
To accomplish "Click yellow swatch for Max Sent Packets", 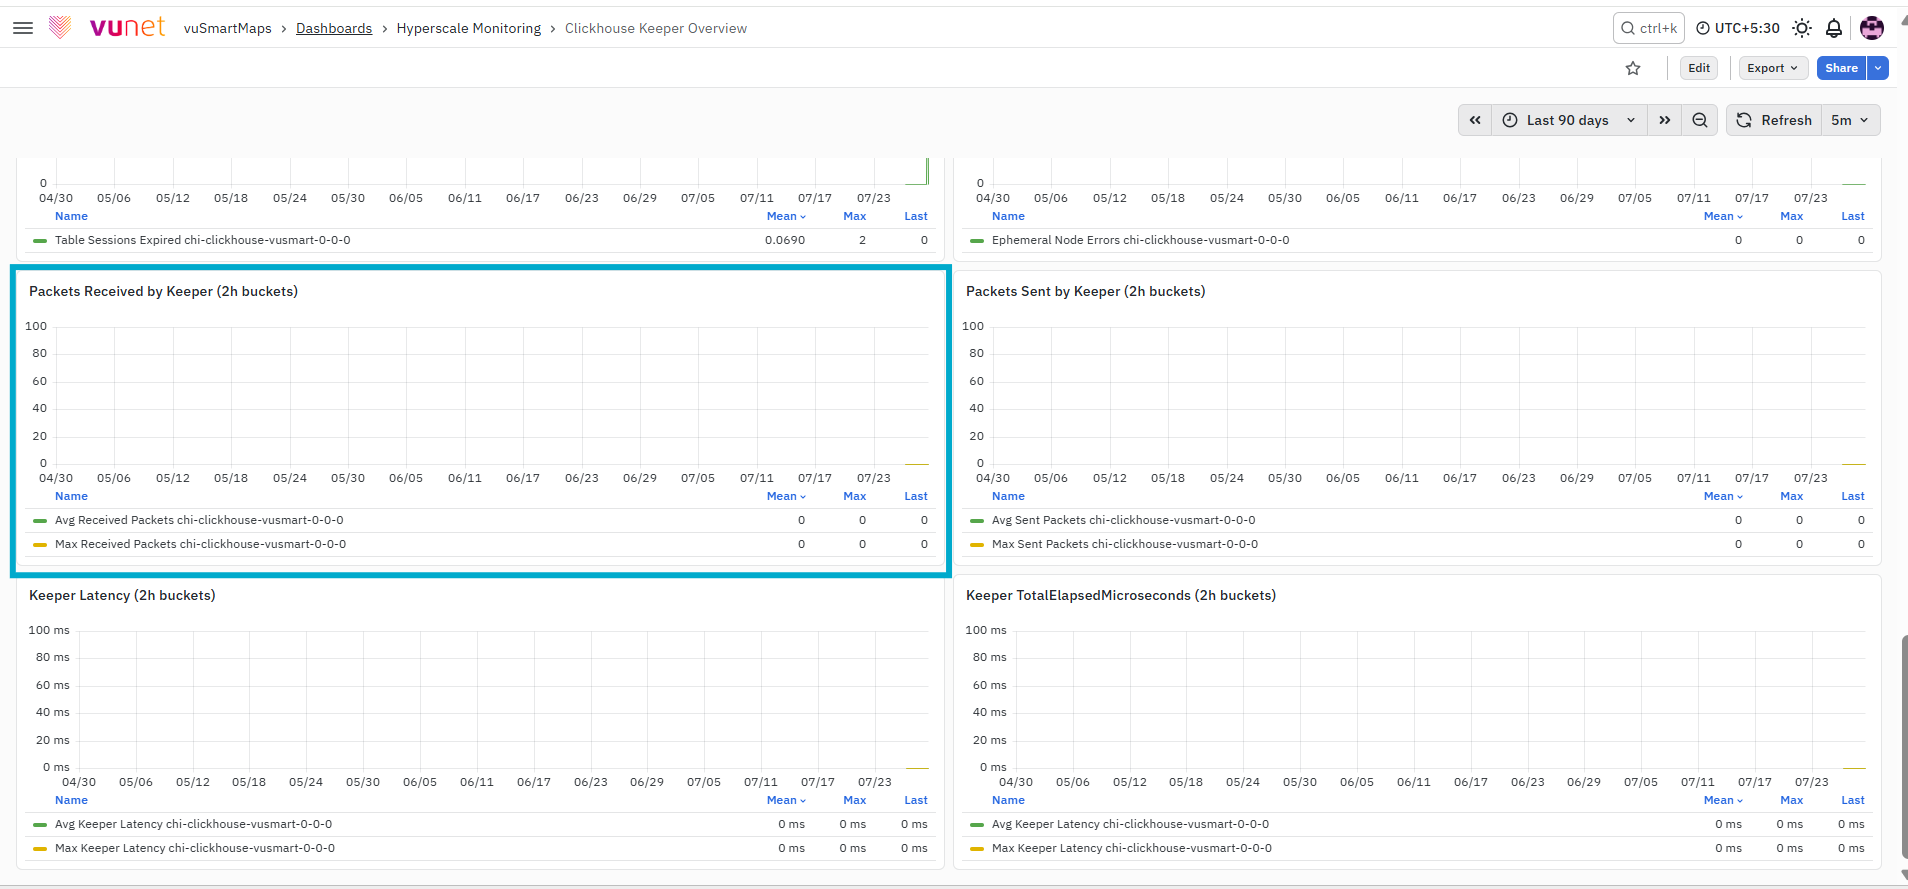I will 977,545.
